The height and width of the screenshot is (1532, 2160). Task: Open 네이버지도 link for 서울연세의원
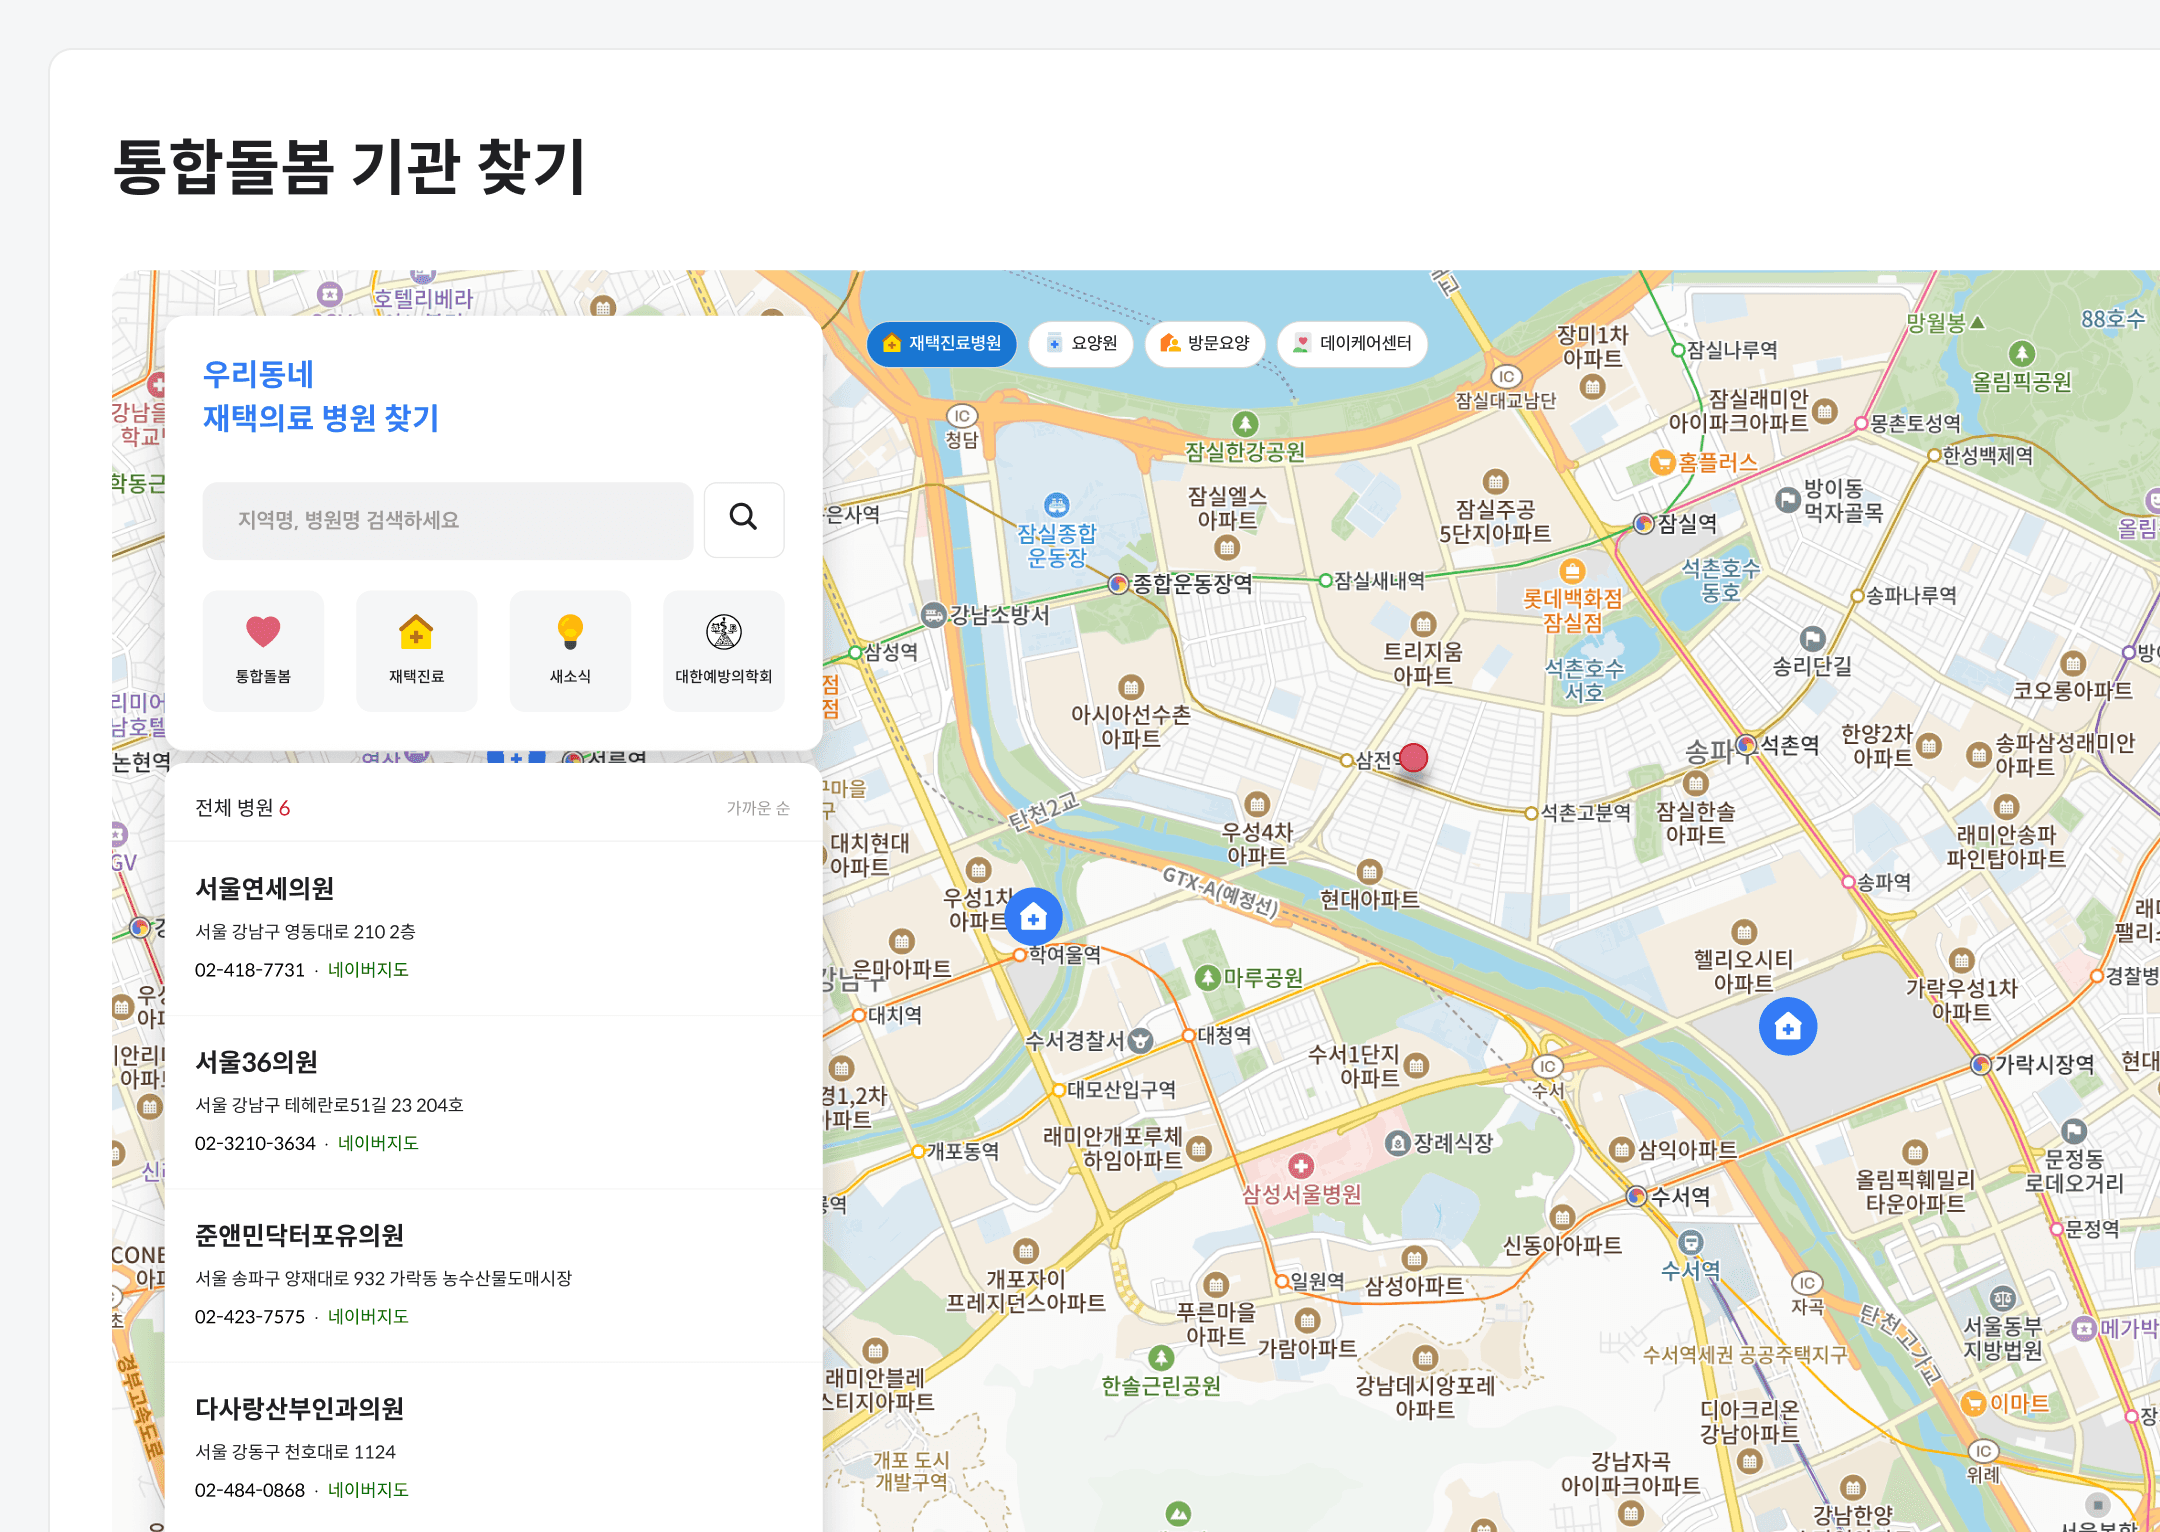(368, 970)
